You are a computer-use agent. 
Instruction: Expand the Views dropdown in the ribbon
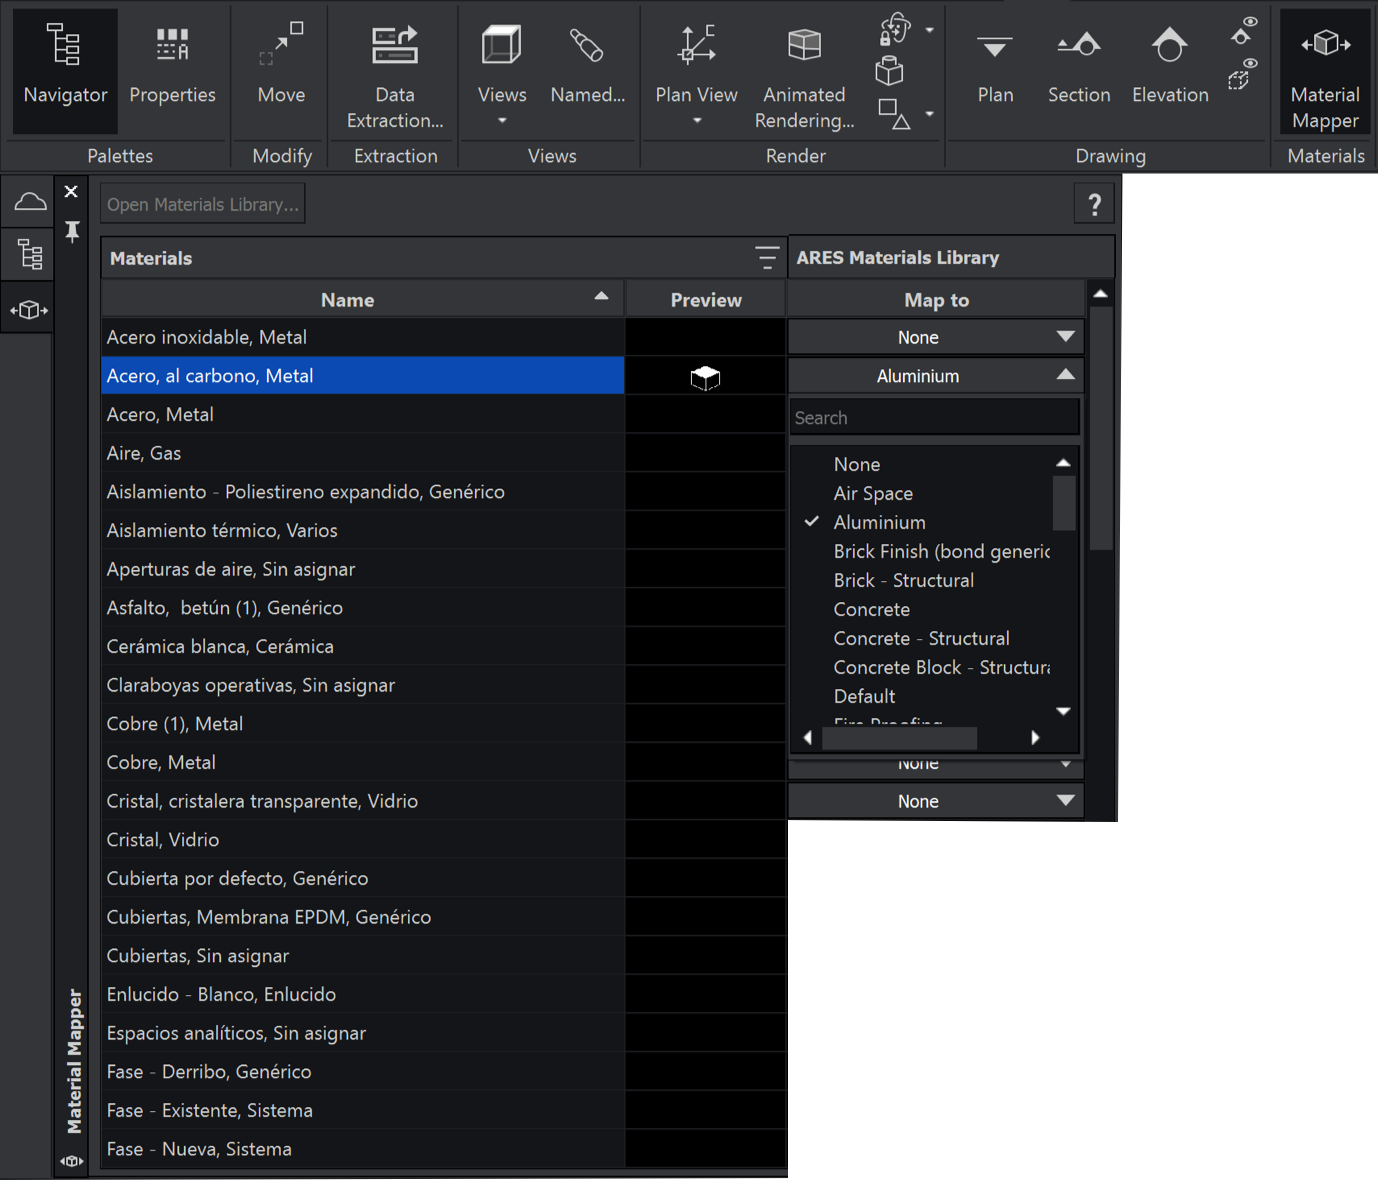[502, 121]
